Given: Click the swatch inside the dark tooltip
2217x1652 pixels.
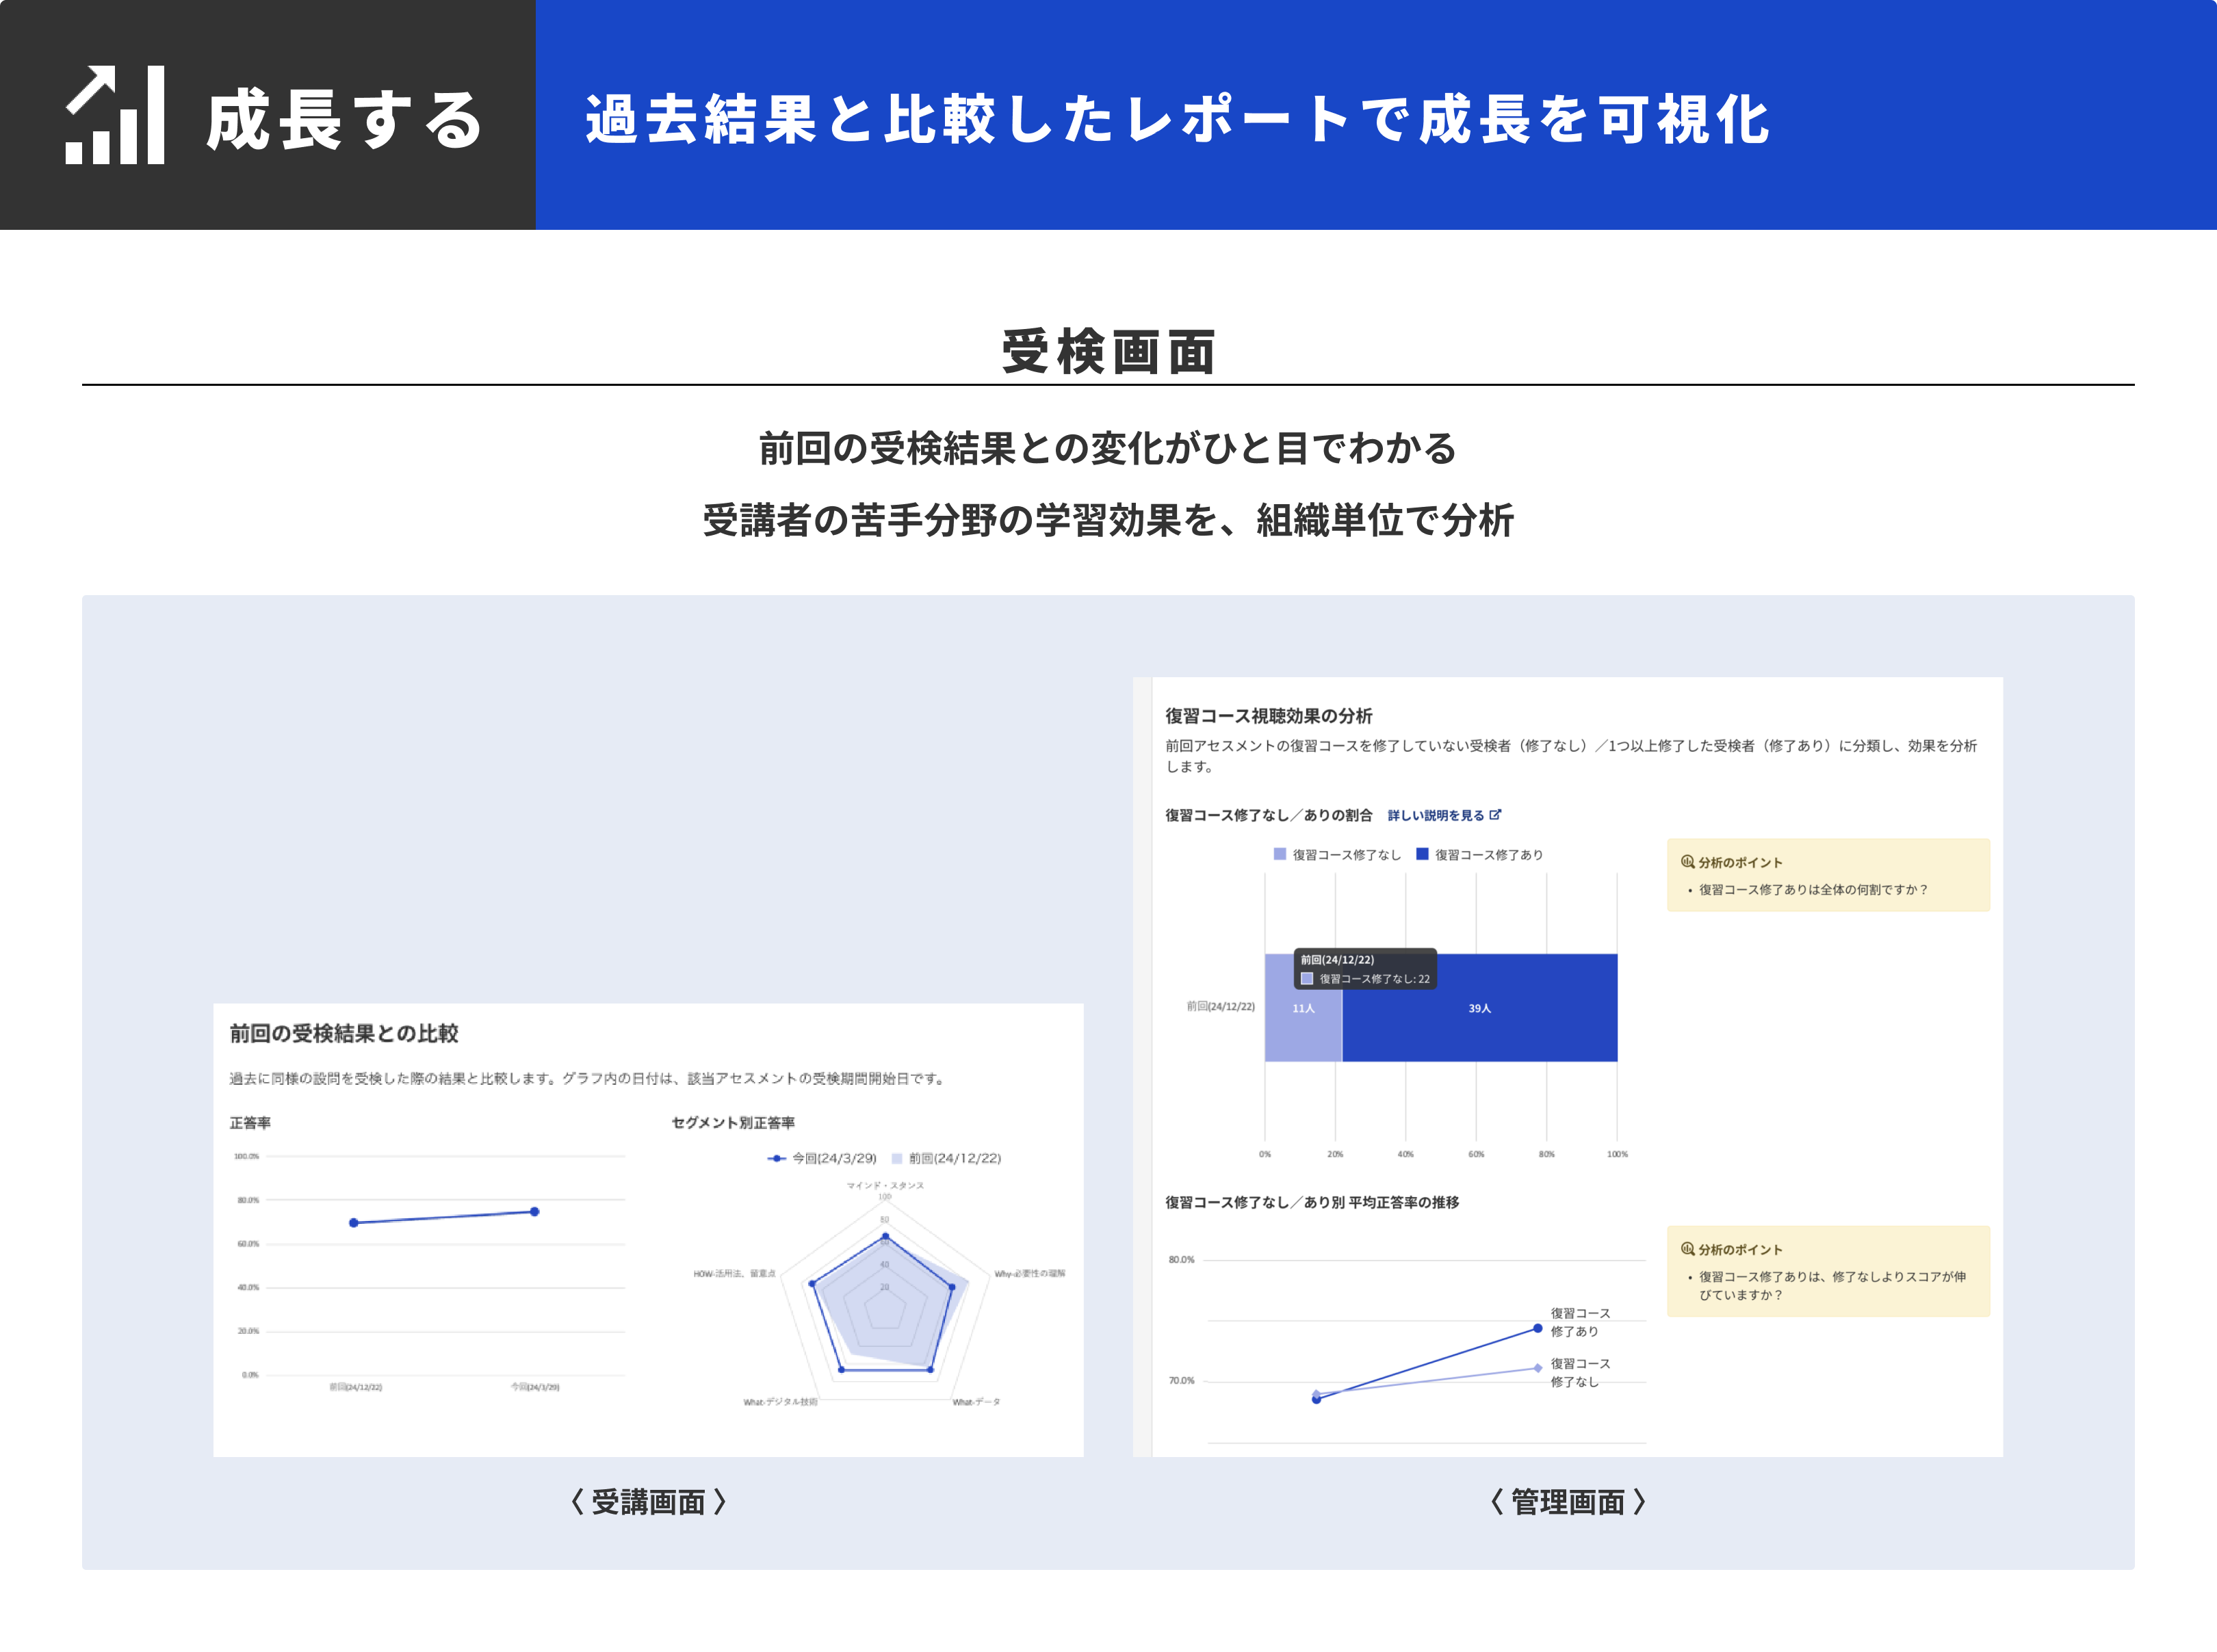Looking at the screenshot, I should point(1307,978).
